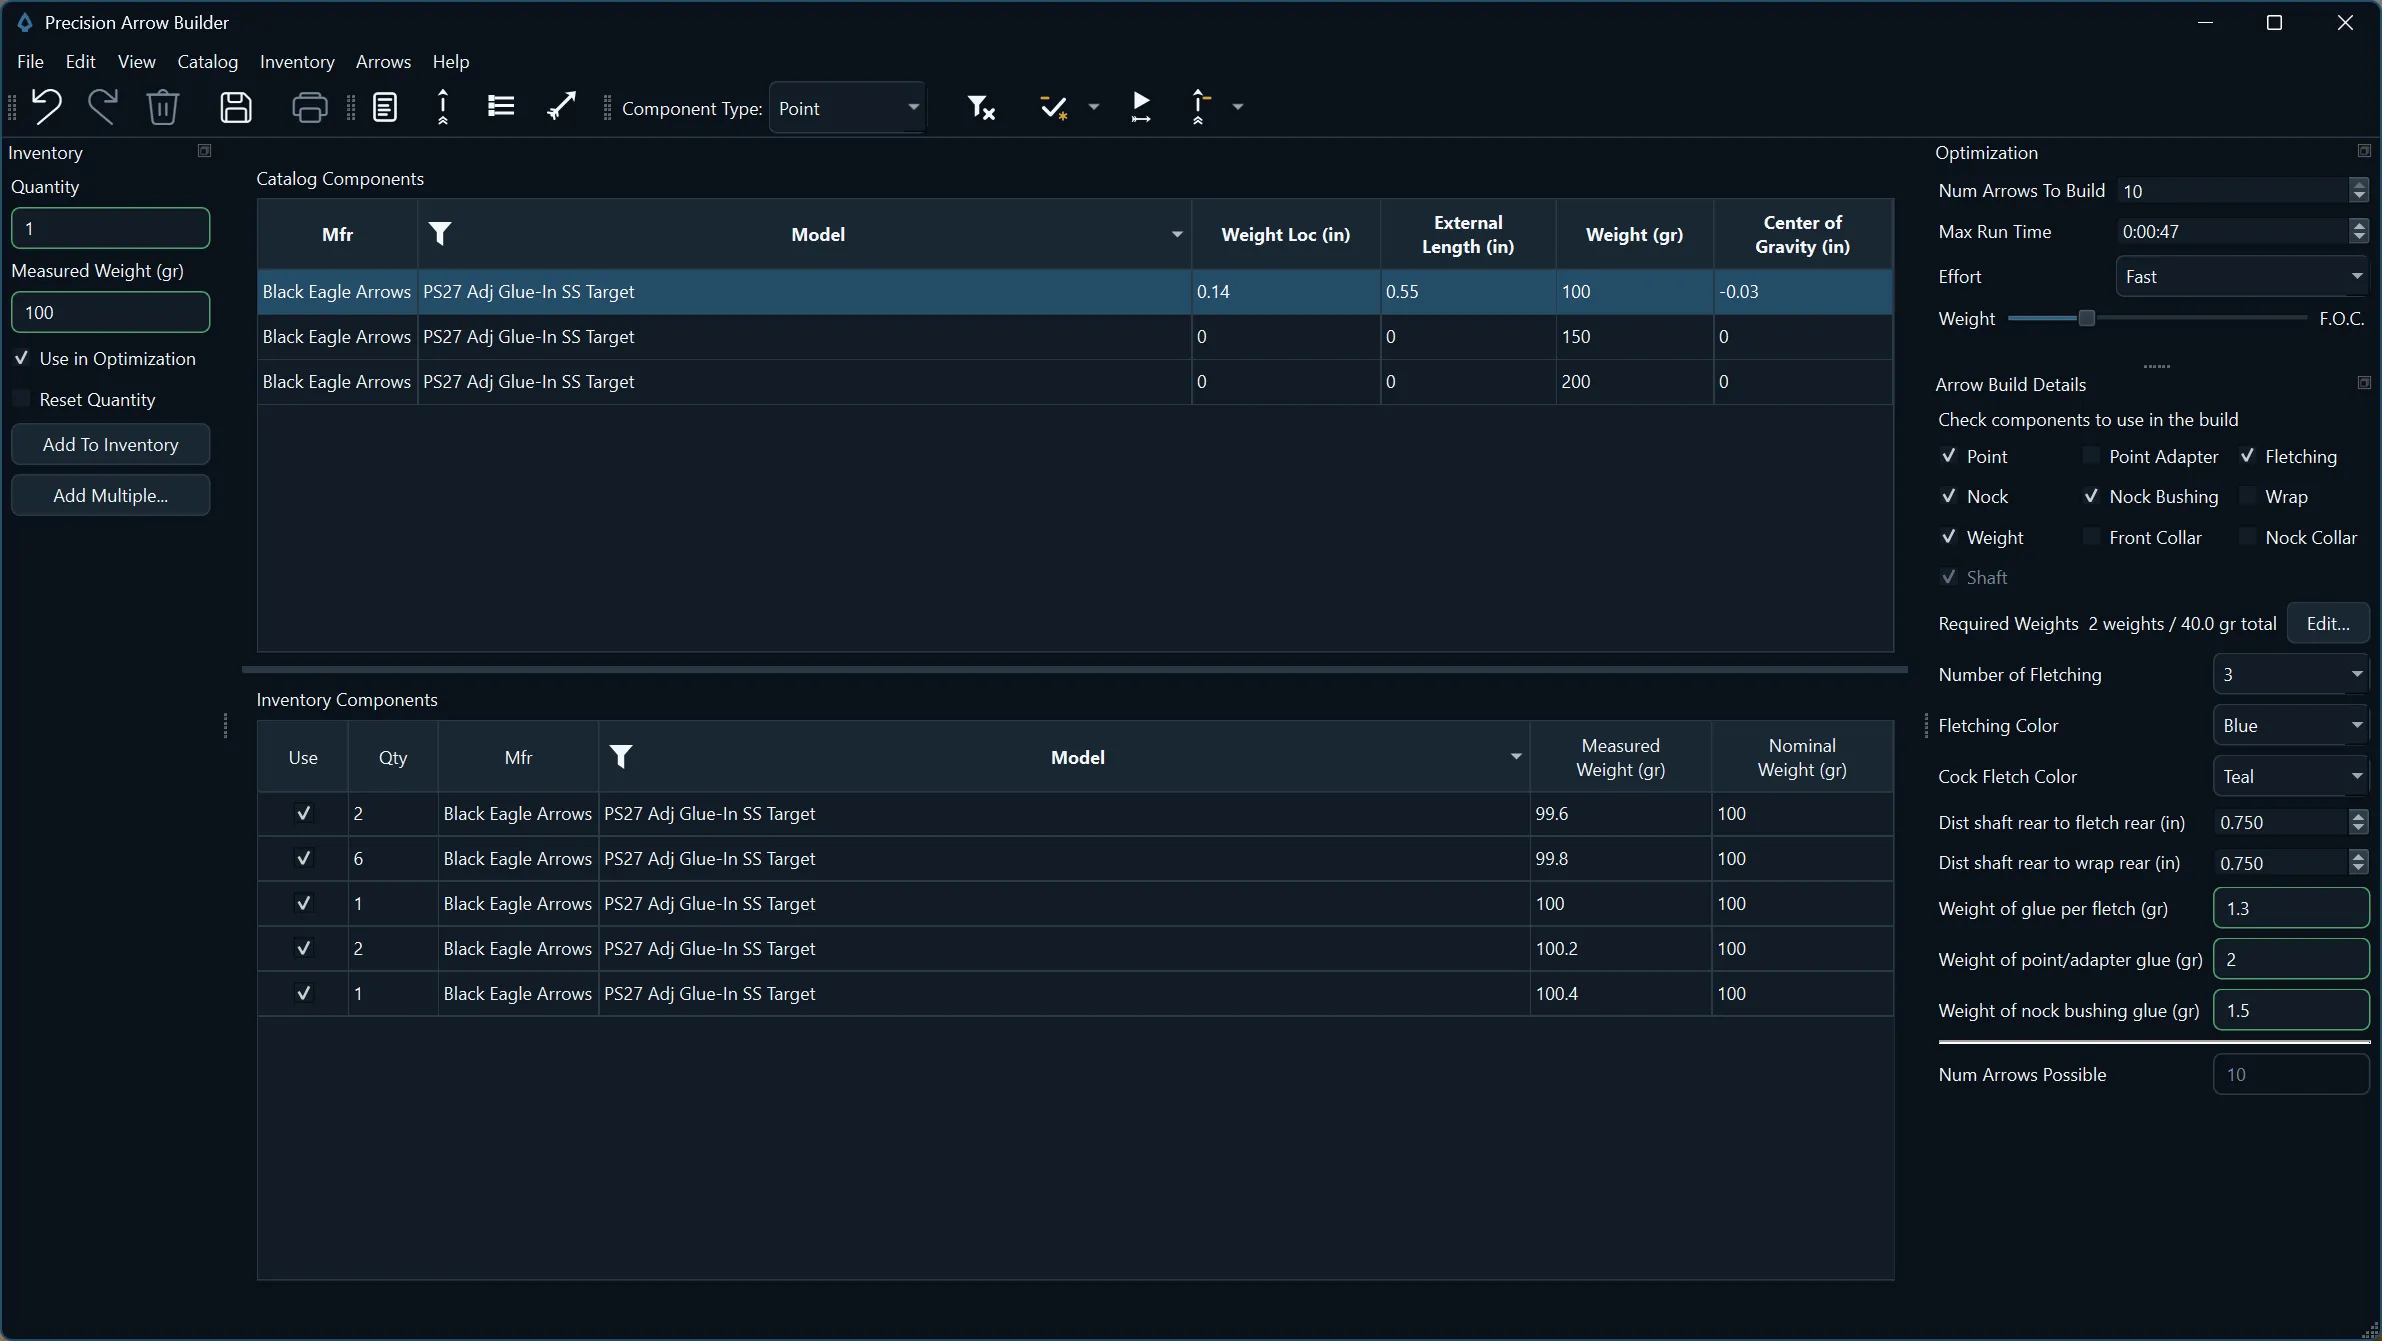Enable the Reset Quantity checkbox
The height and width of the screenshot is (1341, 2382).
coord(21,399)
